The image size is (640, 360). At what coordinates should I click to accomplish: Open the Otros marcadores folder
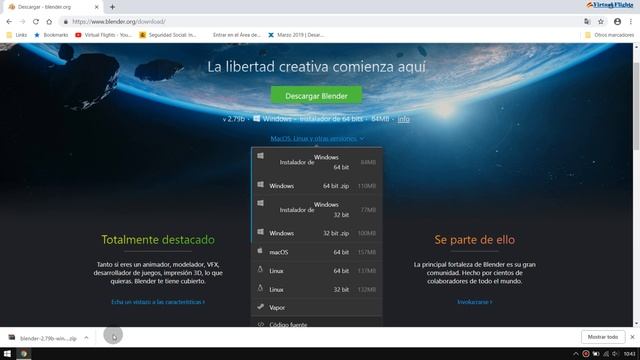click(x=609, y=35)
